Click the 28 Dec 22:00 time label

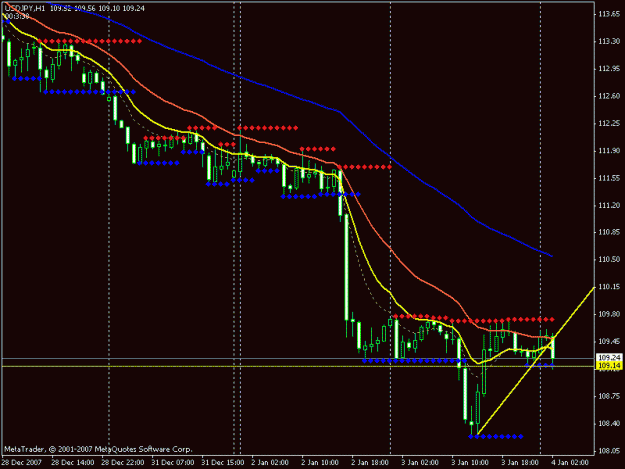(x=123, y=462)
